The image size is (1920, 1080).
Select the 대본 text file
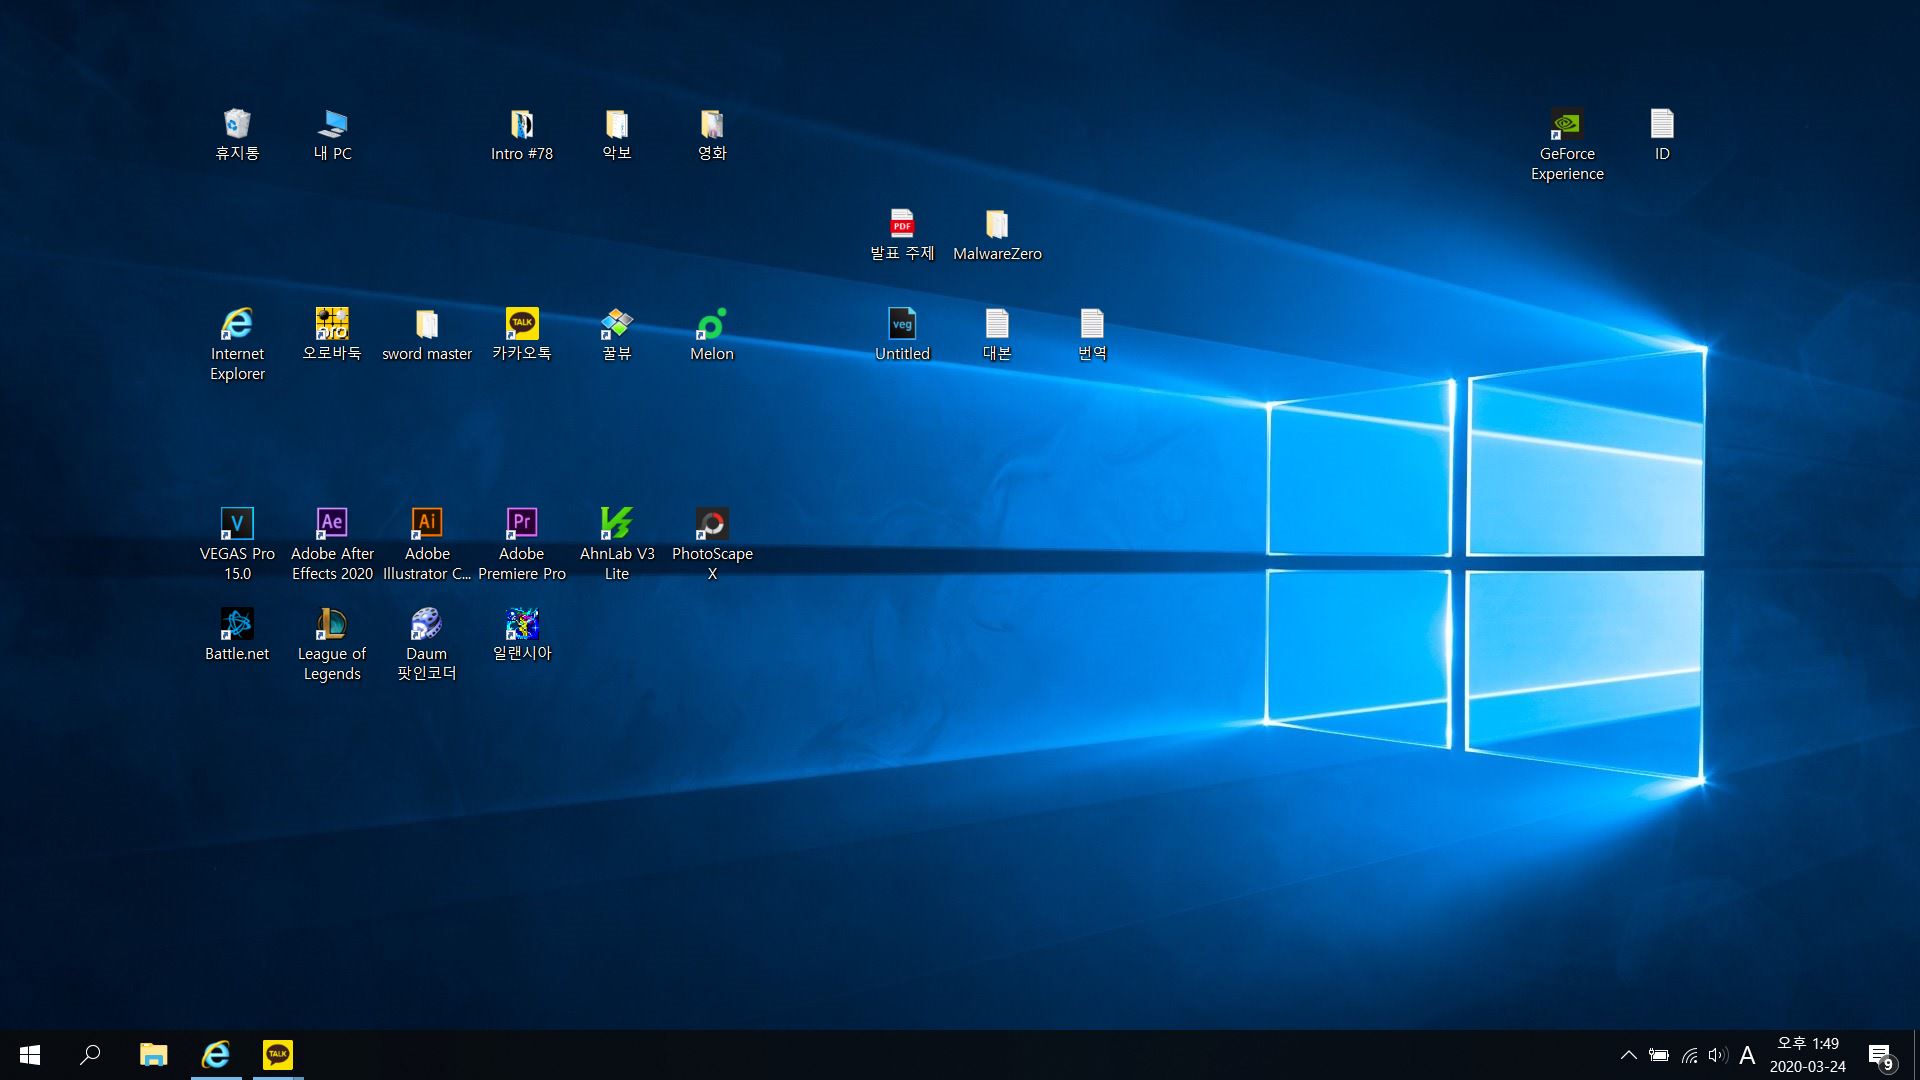[x=996, y=335]
